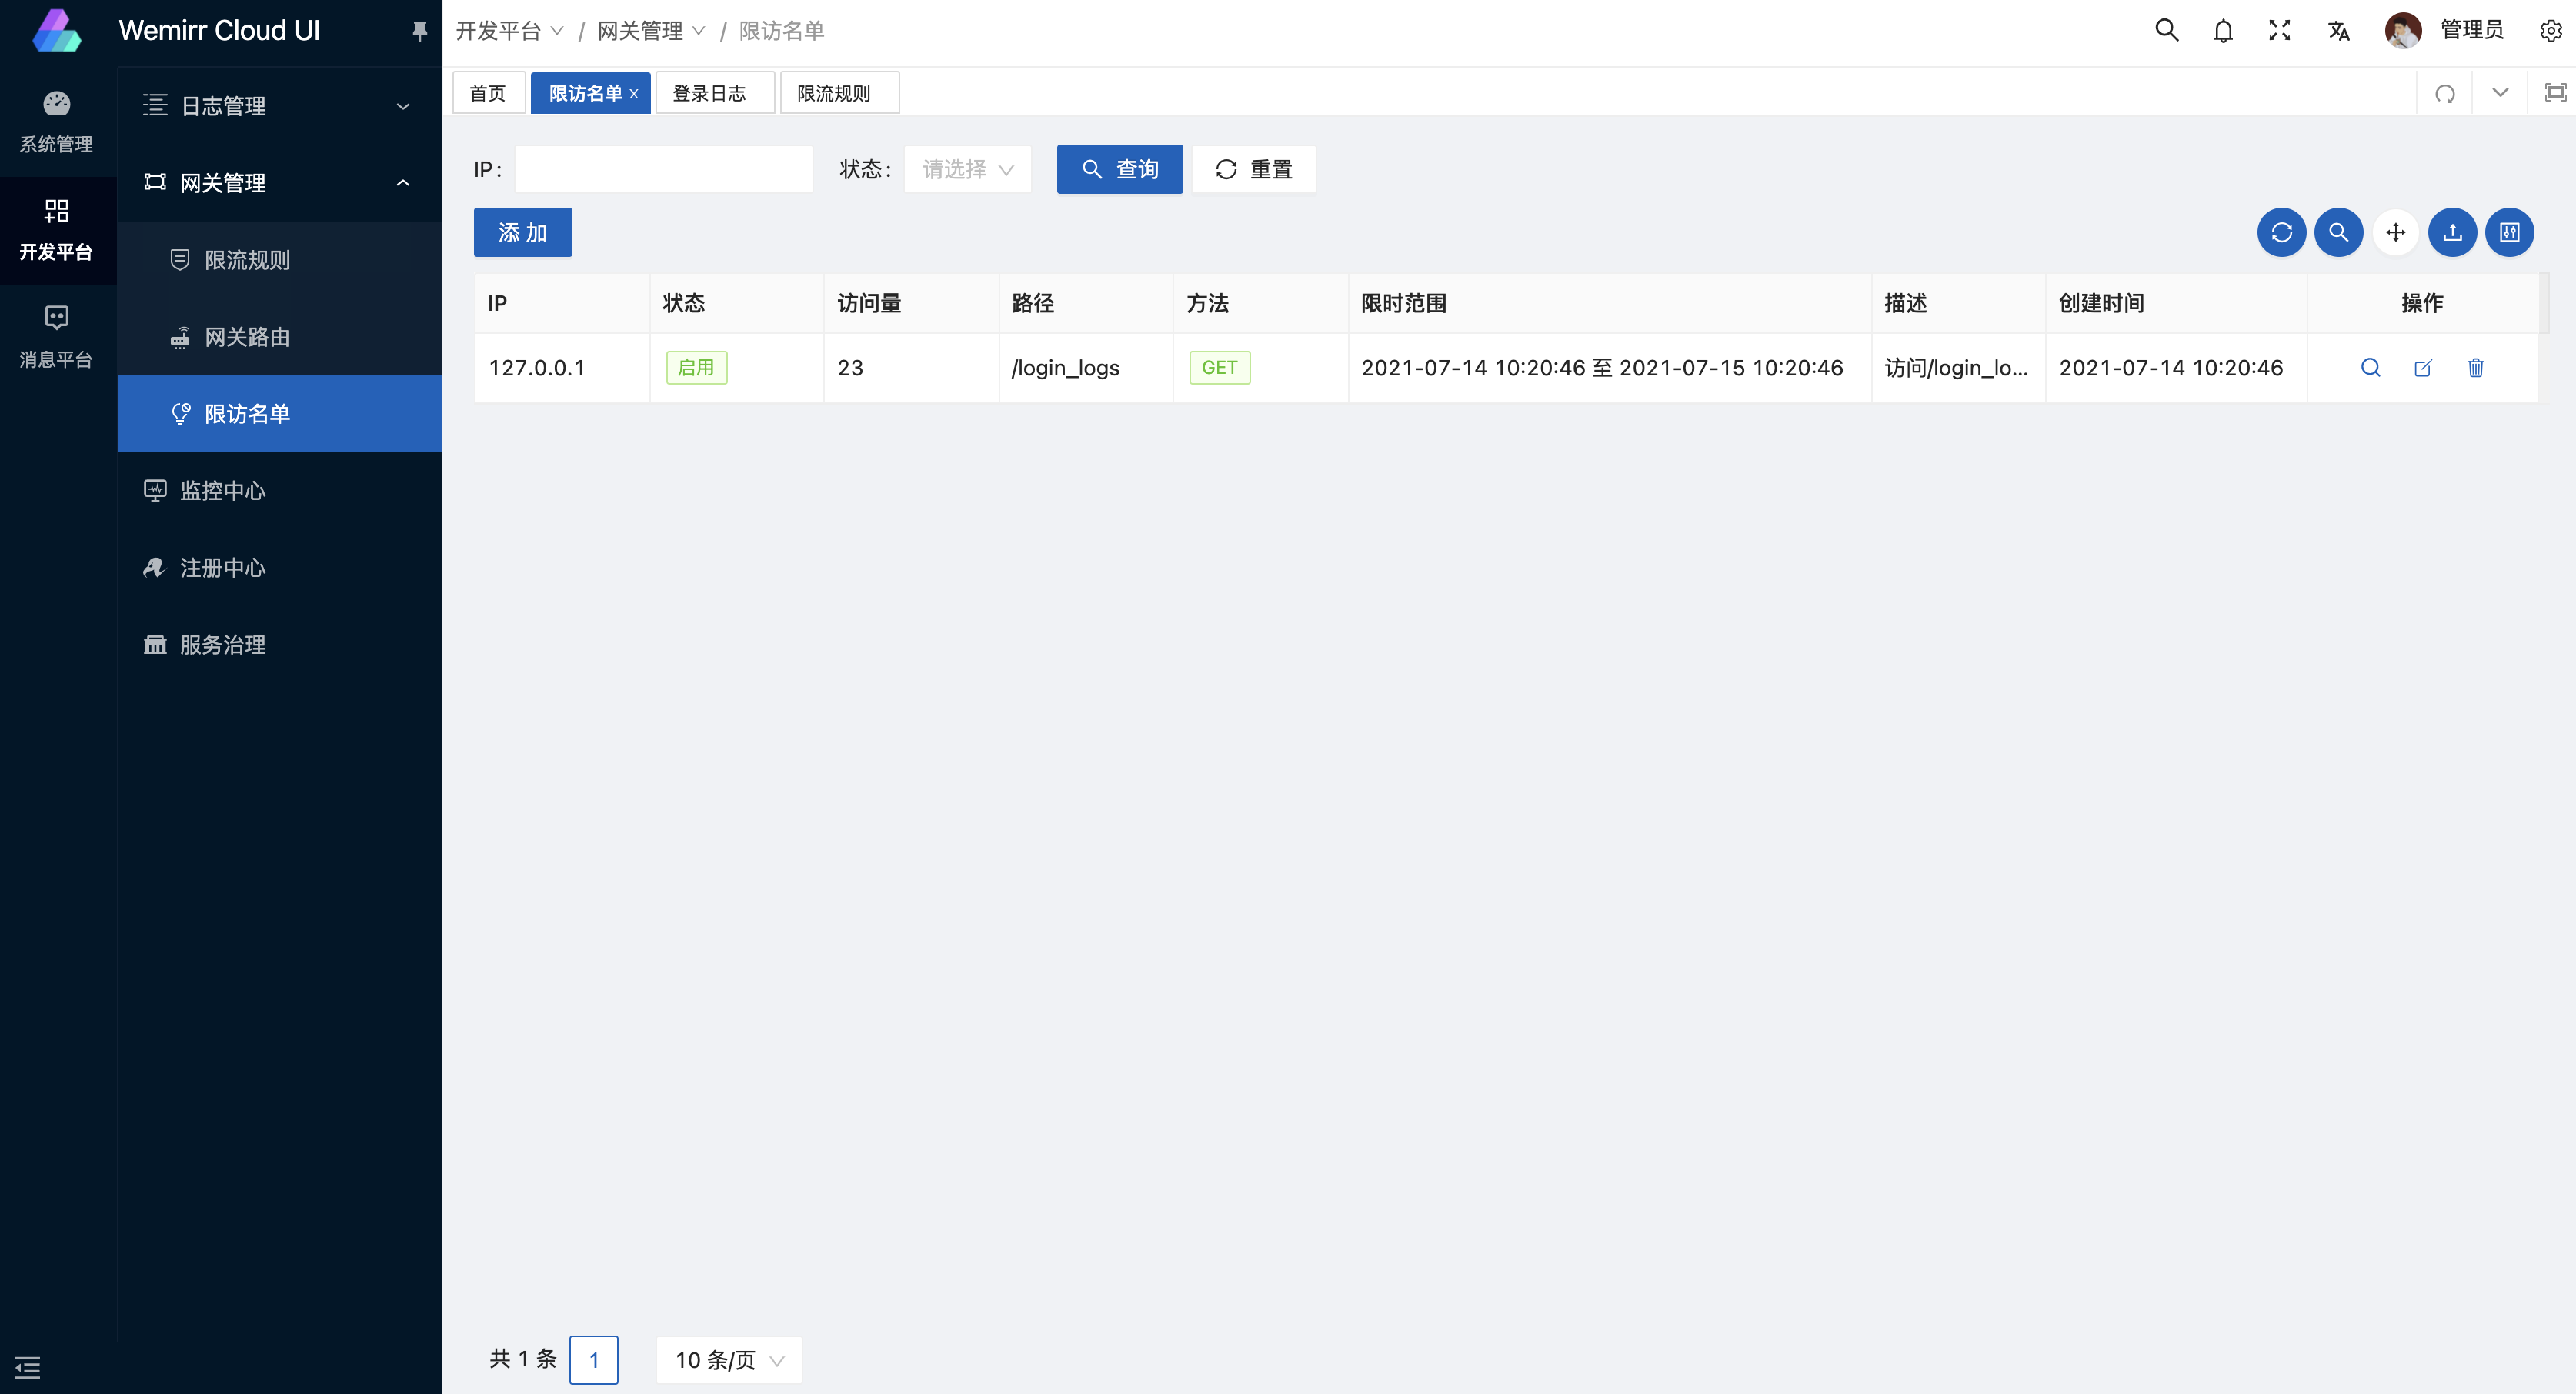The width and height of the screenshot is (2576, 1394).
Task: Click the 添加 button
Action: tap(522, 233)
